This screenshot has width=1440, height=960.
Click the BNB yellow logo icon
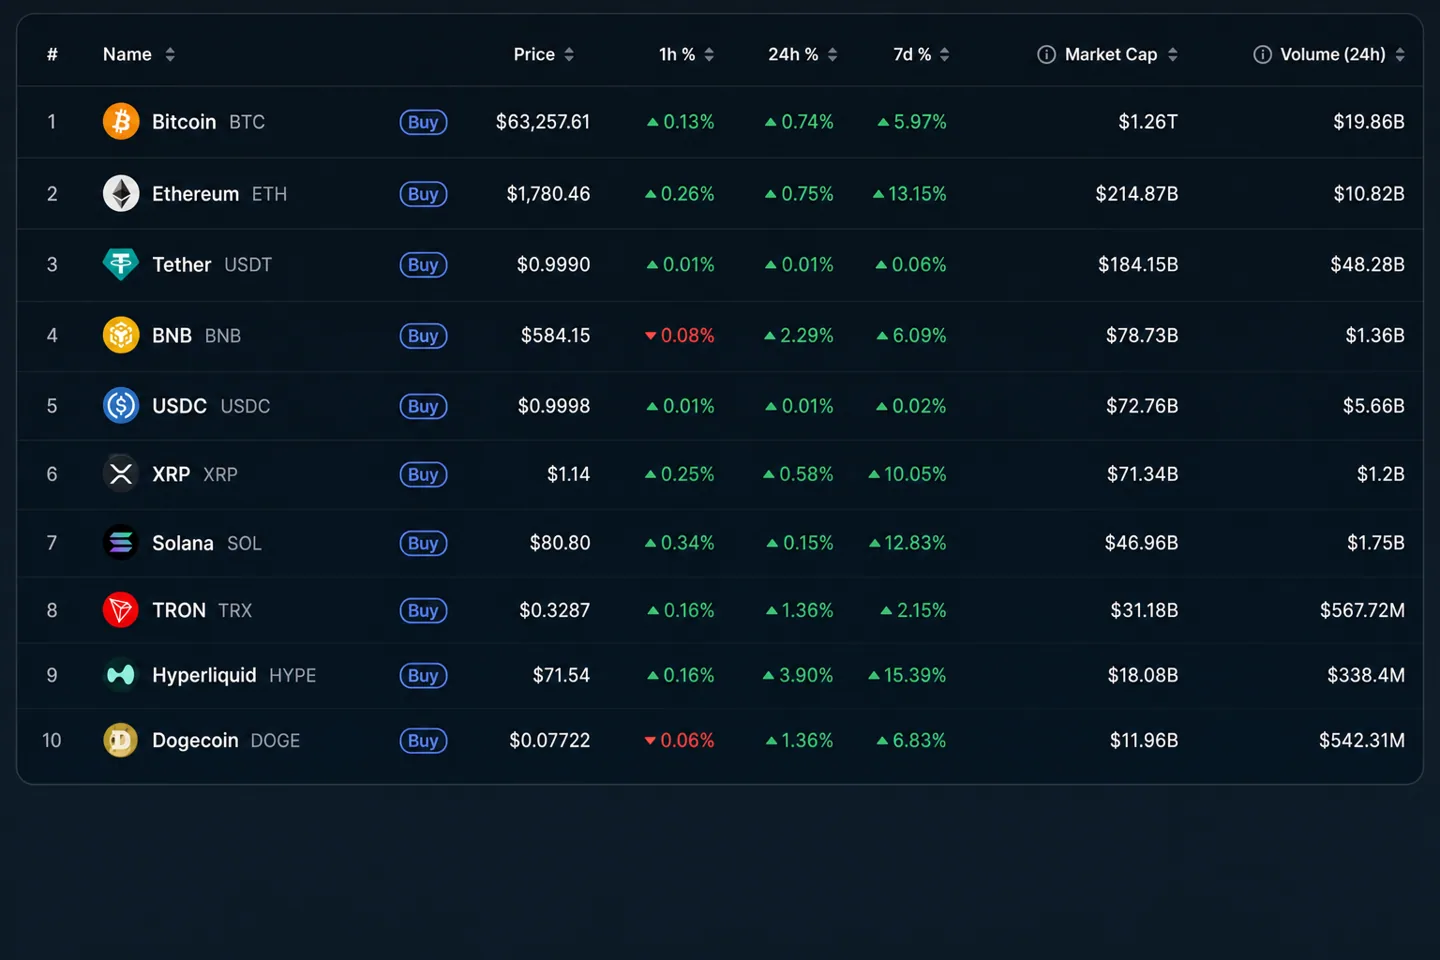pyautogui.click(x=121, y=336)
